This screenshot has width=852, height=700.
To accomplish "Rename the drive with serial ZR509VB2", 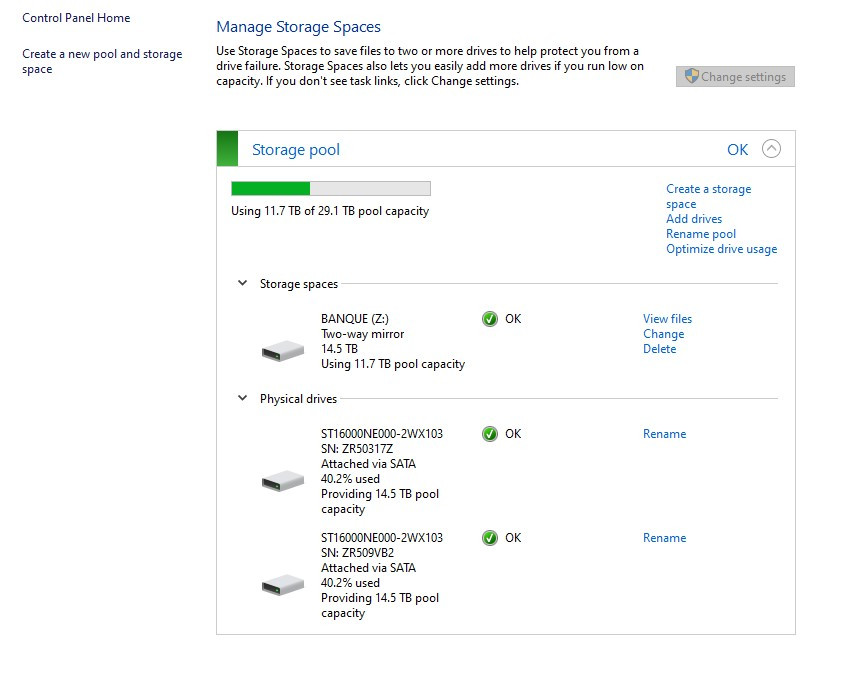I will point(664,538).
